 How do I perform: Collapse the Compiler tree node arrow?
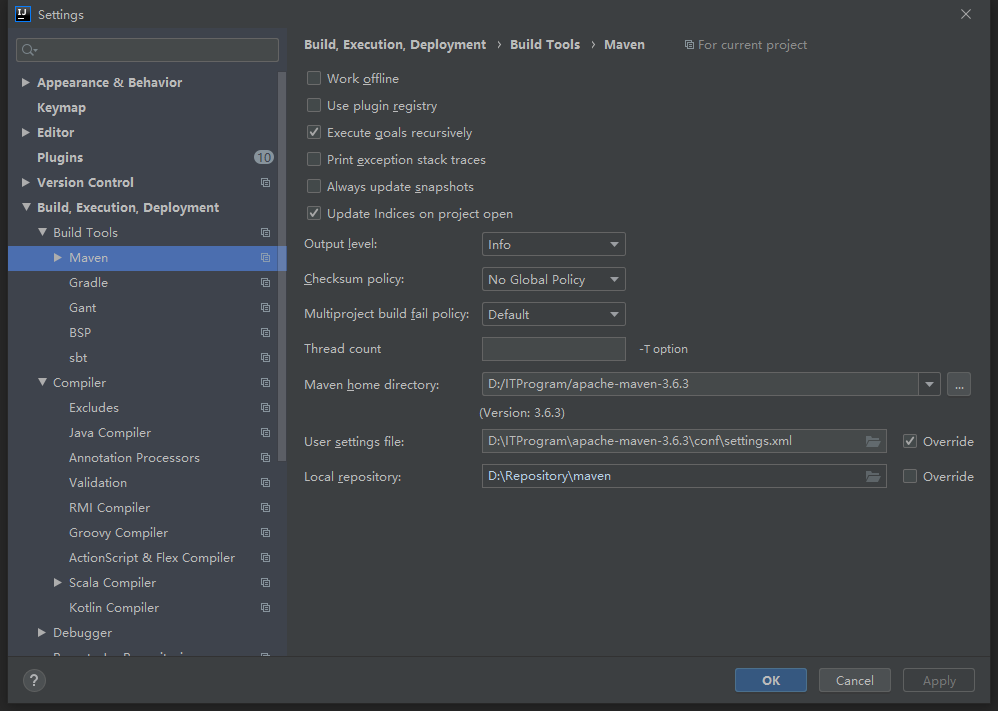pyautogui.click(x=42, y=383)
